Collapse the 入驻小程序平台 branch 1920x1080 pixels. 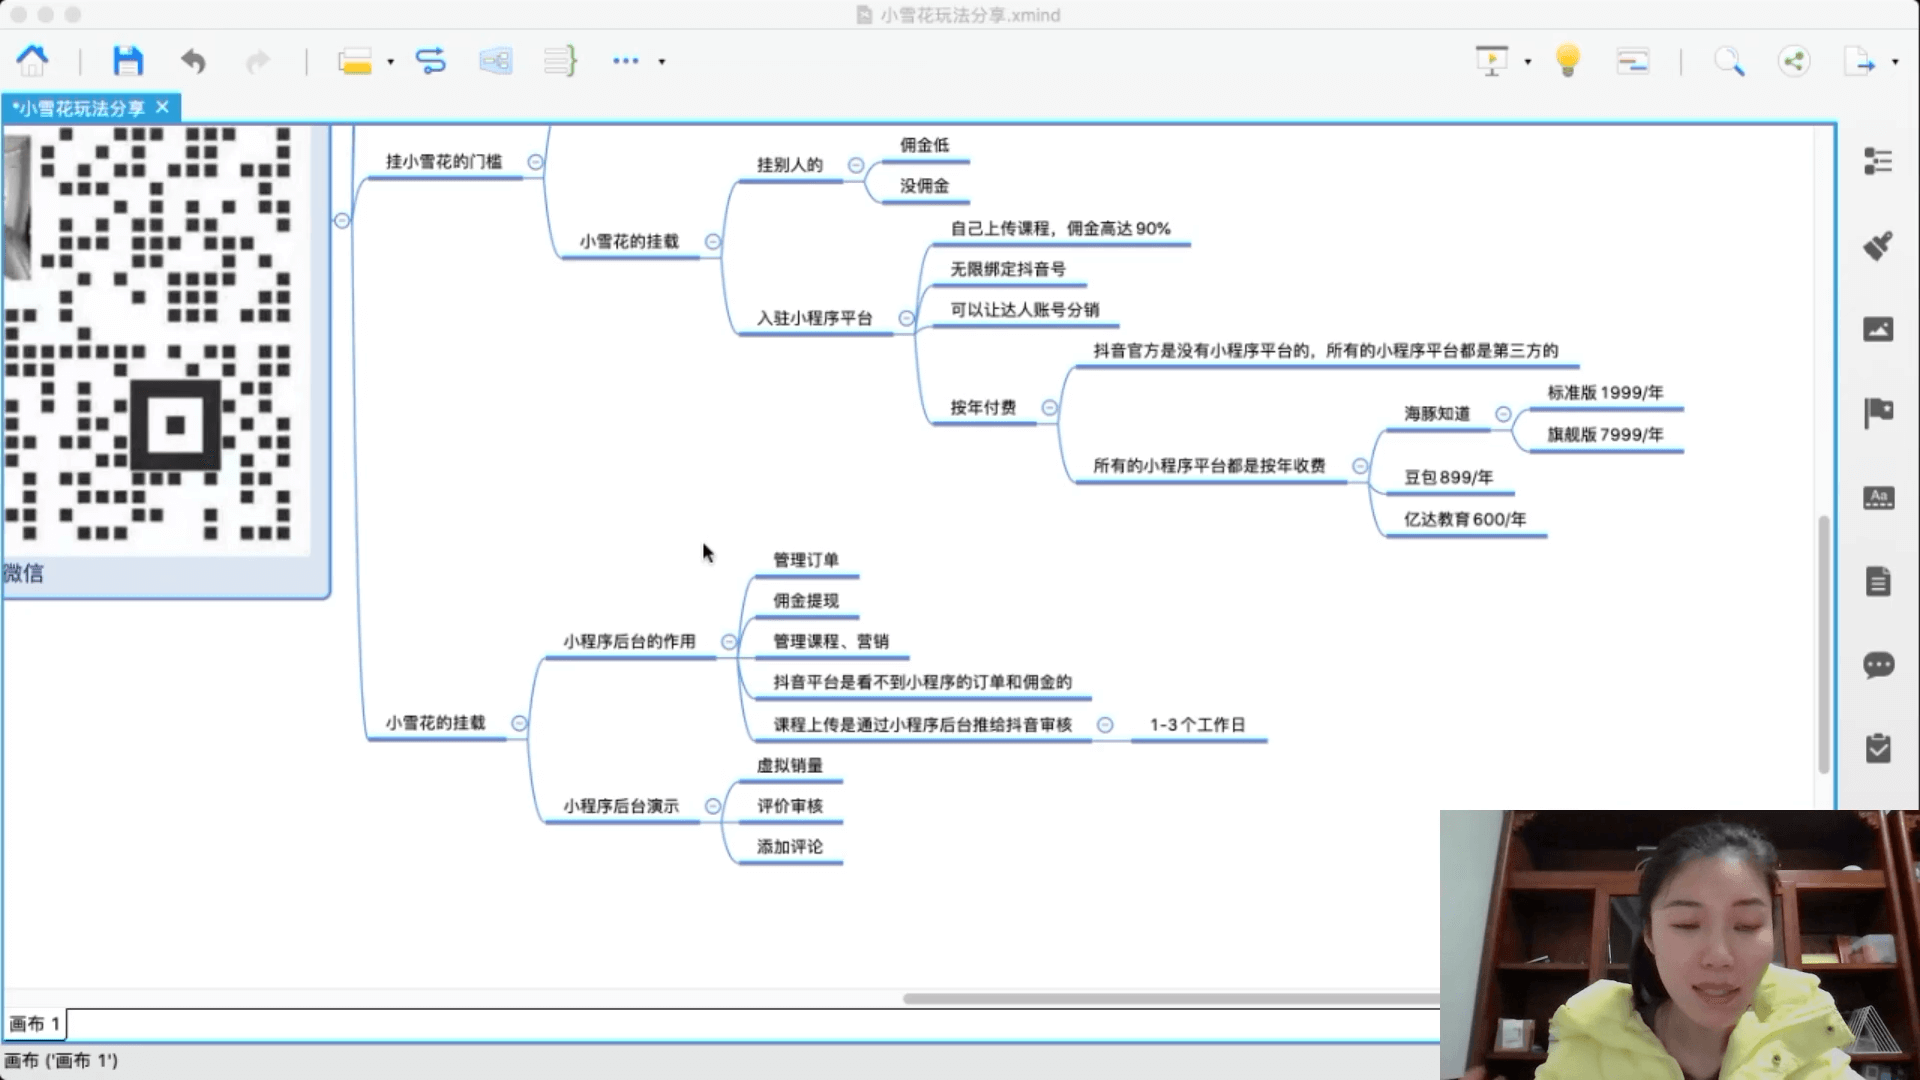(906, 319)
